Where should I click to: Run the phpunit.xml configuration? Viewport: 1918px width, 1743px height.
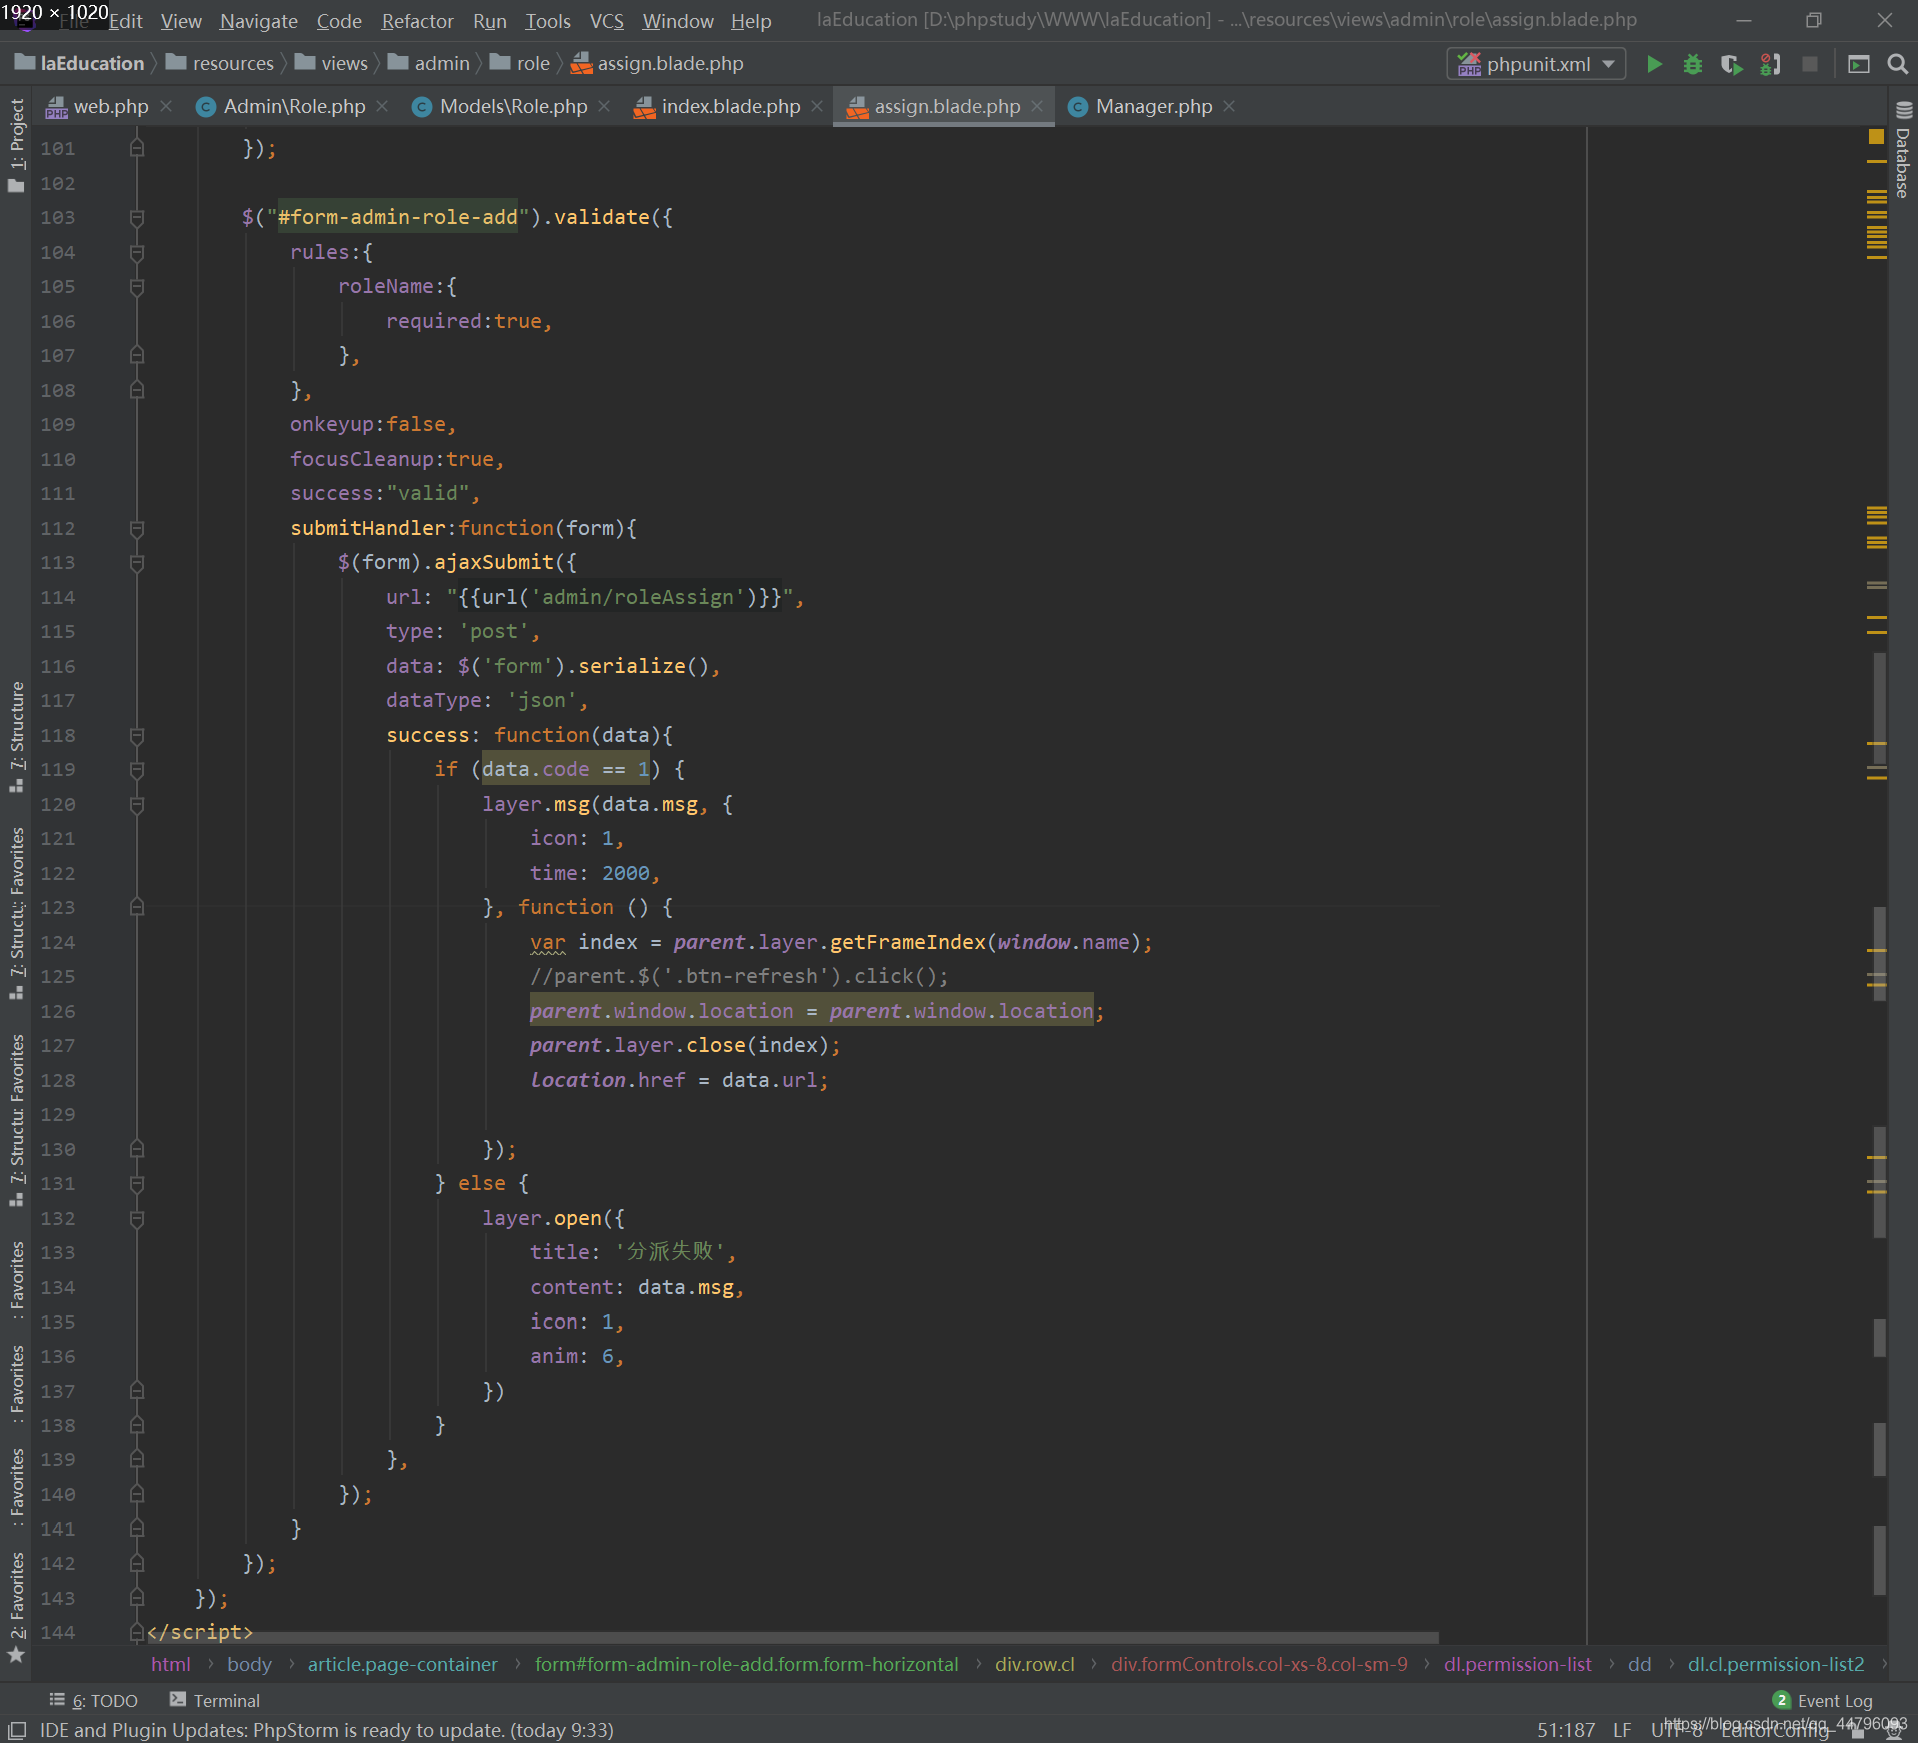(x=1654, y=65)
